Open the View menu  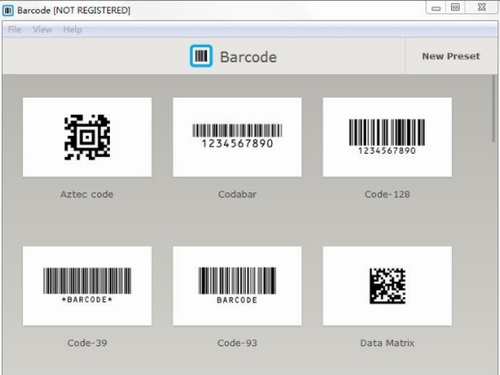42,30
